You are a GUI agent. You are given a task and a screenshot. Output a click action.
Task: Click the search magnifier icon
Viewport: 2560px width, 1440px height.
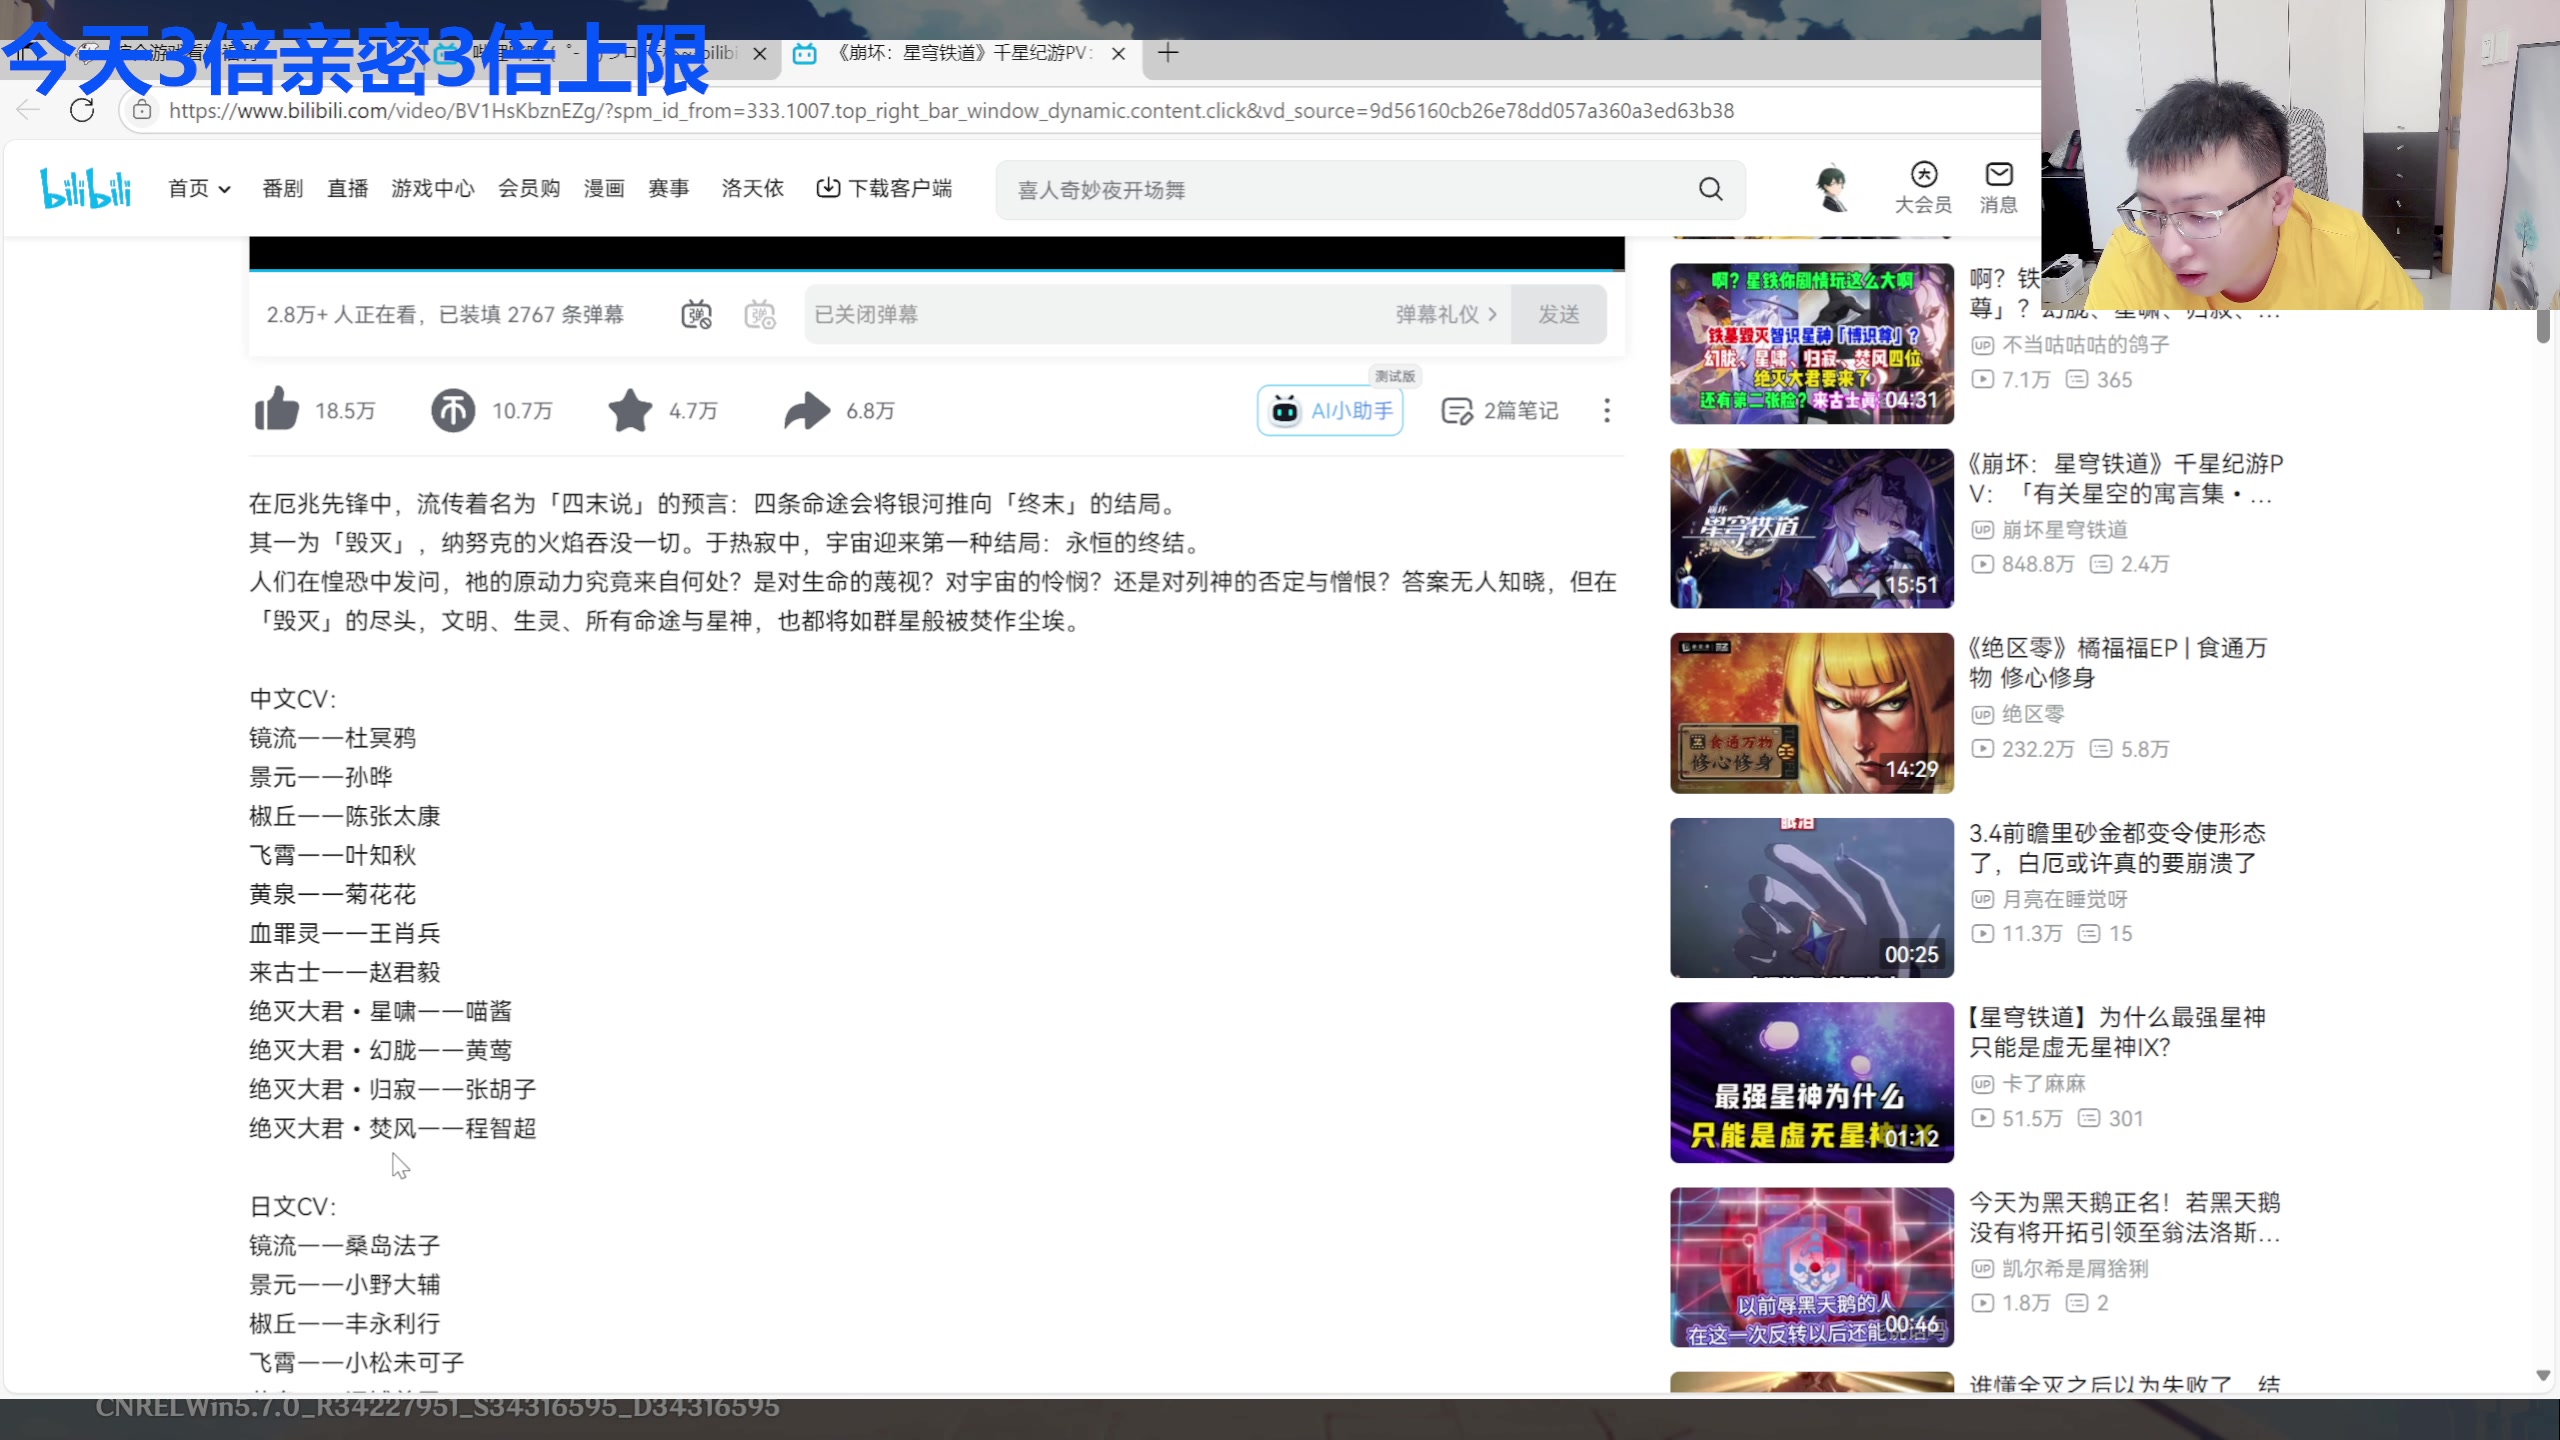[x=1711, y=189]
